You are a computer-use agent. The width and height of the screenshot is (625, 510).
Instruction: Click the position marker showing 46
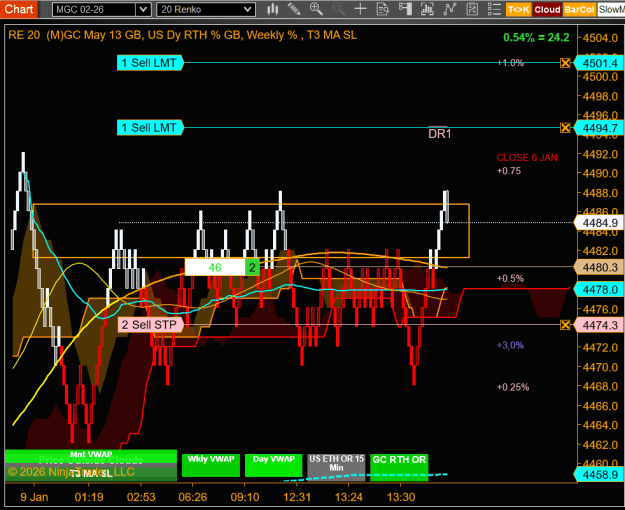(x=215, y=267)
